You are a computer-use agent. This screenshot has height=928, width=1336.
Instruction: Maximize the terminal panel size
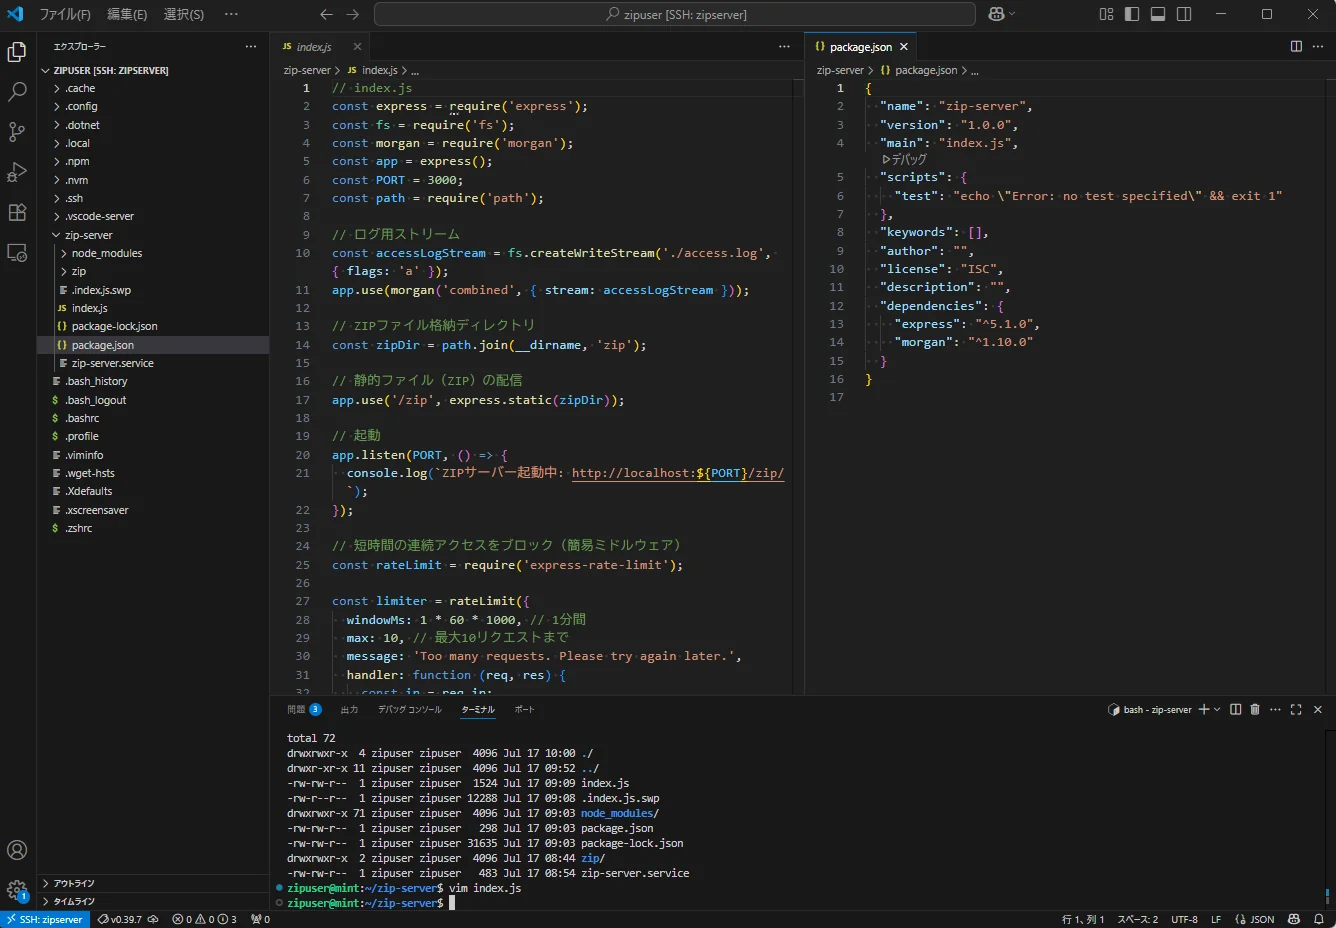point(1296,709)
